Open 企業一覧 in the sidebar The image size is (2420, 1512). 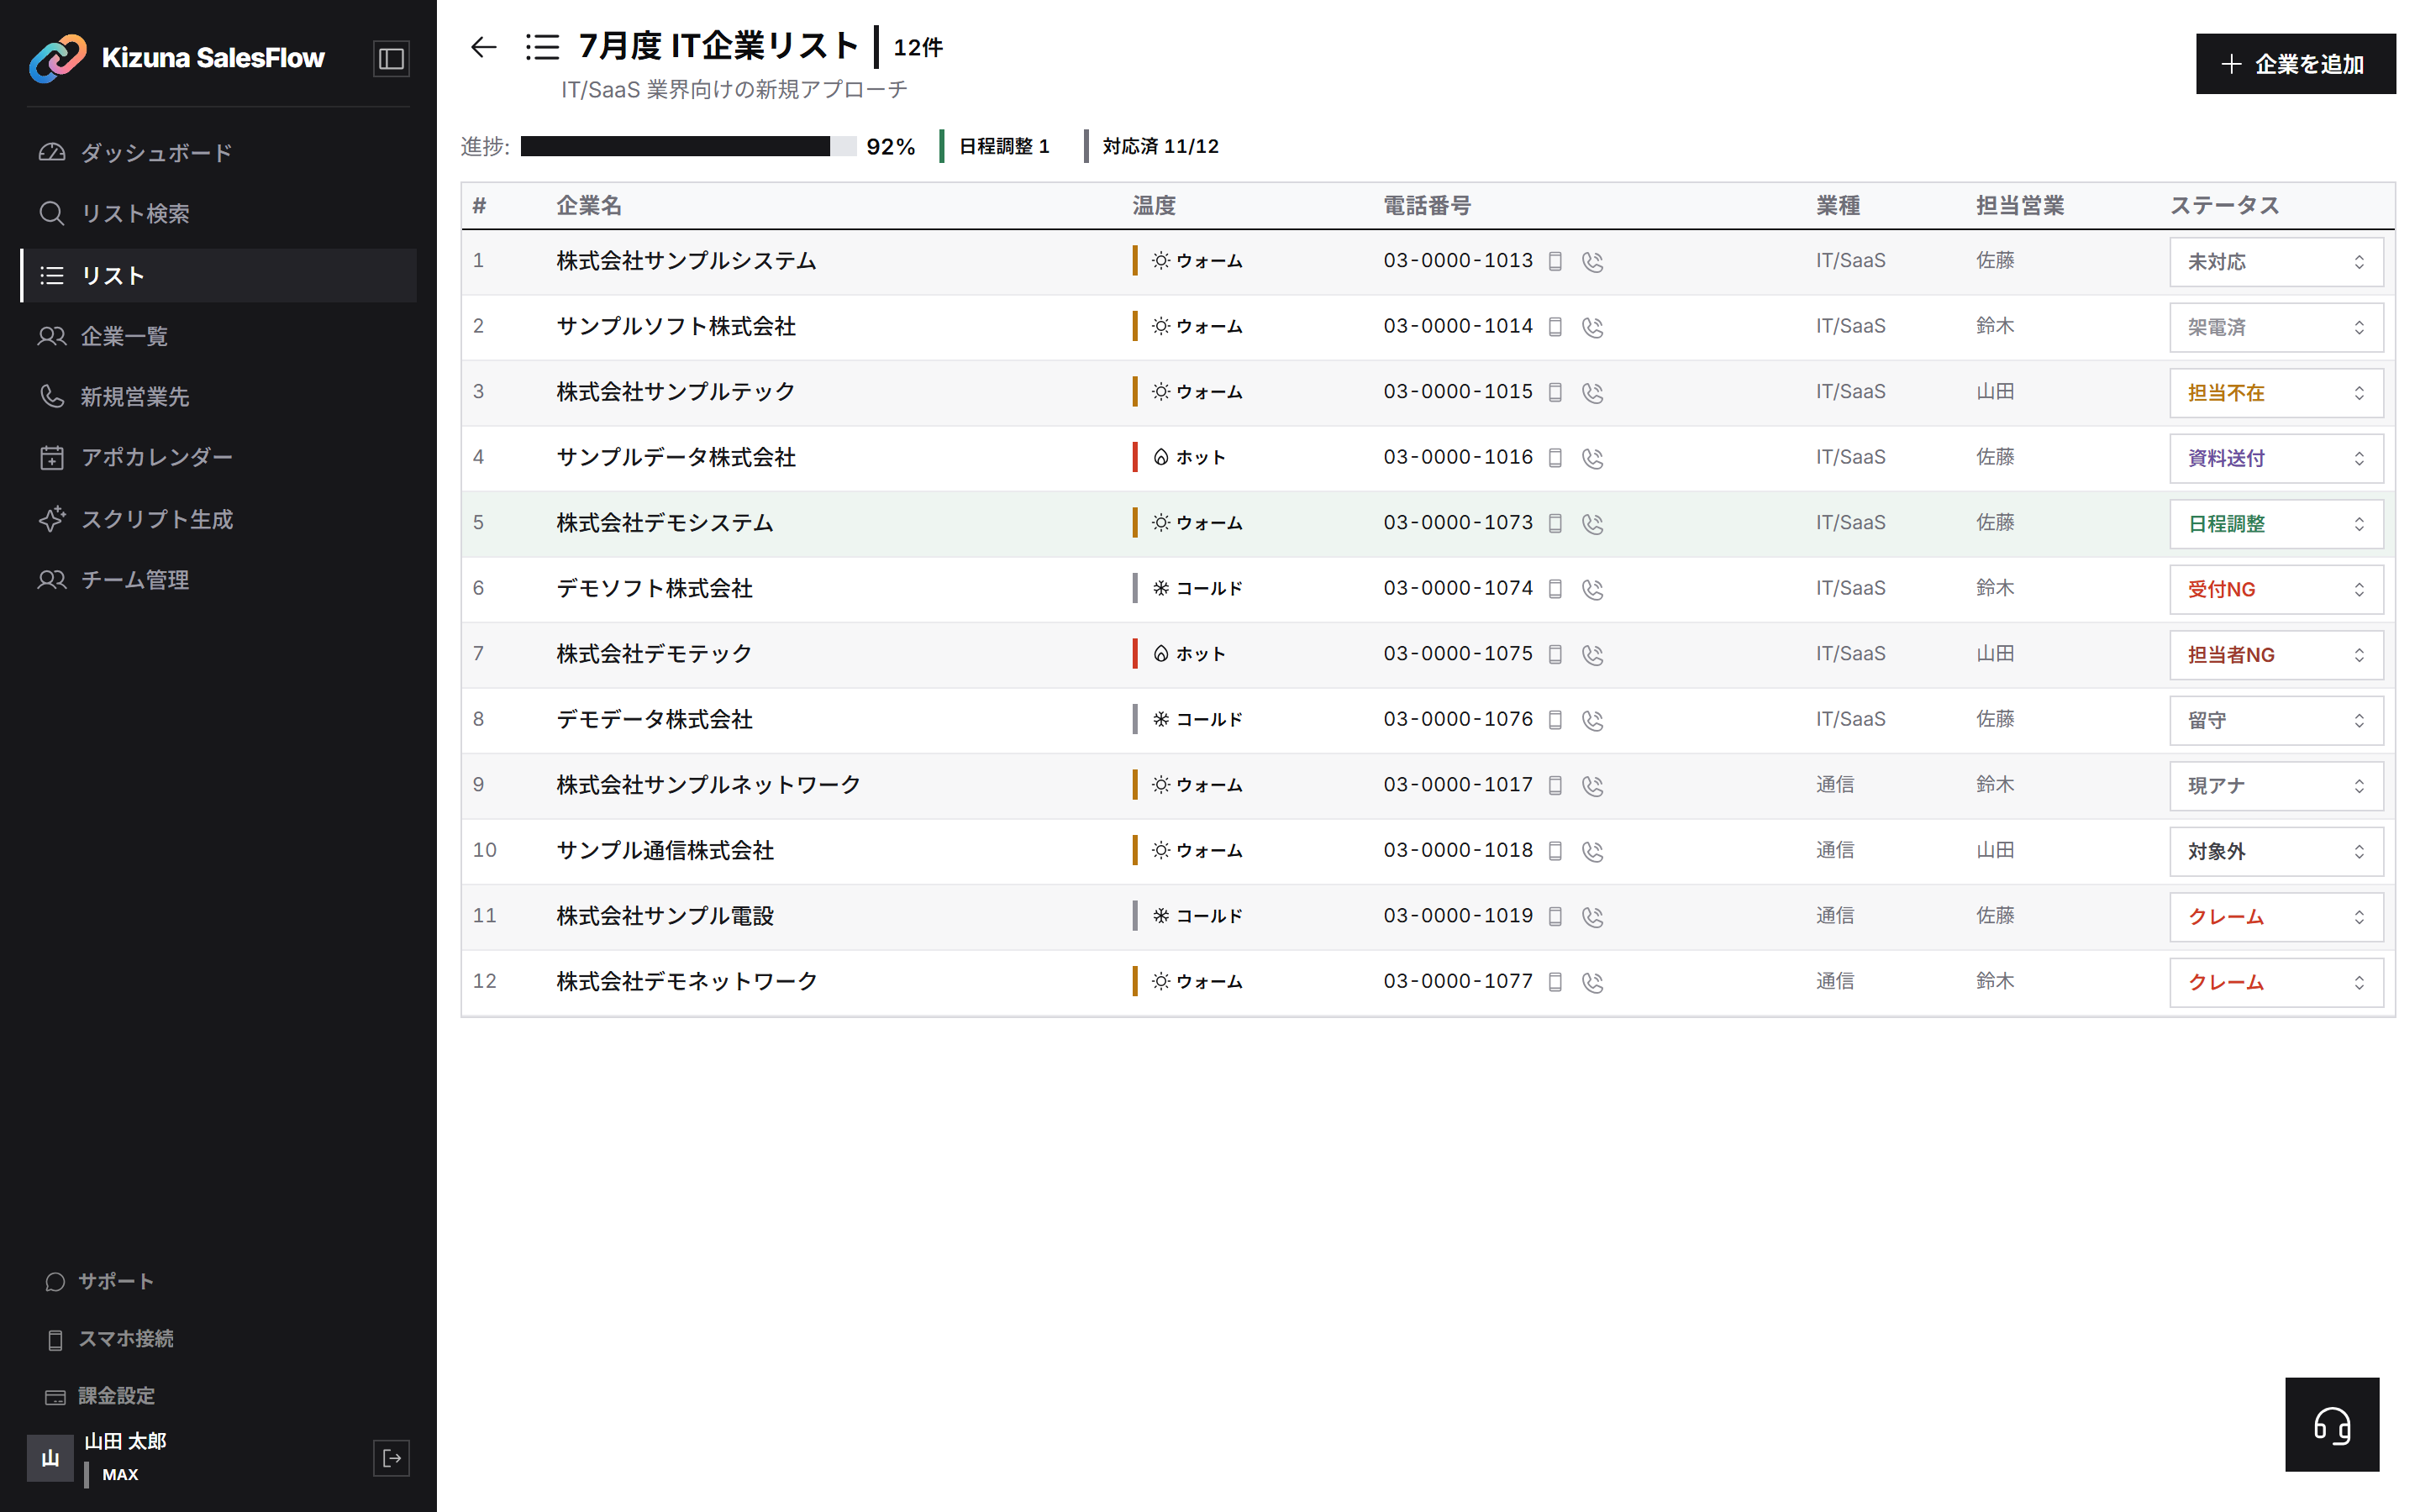click(x=219, y=336)
